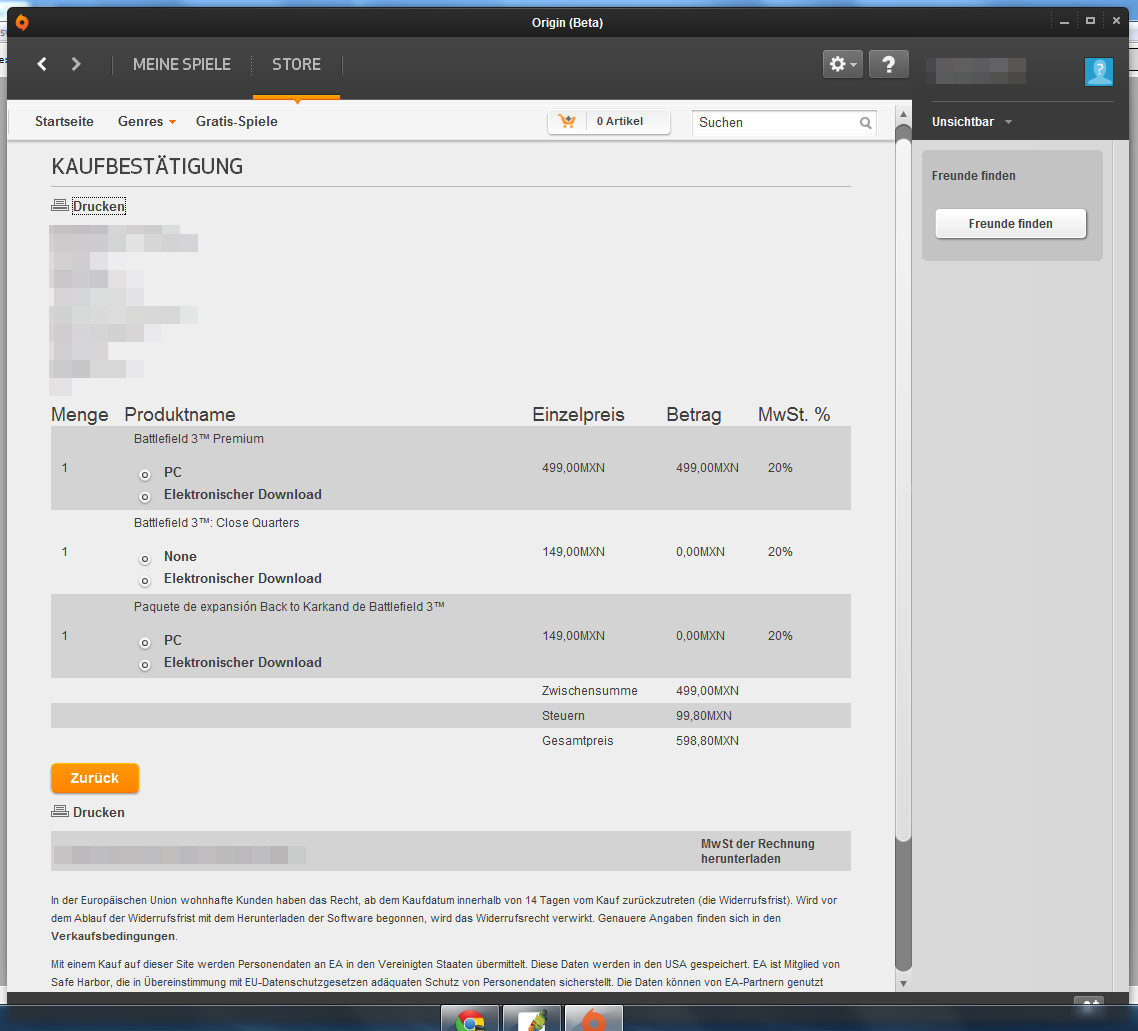Click the Freunde finden button
Image resolution: width=1138 pixels, height=1031 pixels.
tap(1010, 223)
